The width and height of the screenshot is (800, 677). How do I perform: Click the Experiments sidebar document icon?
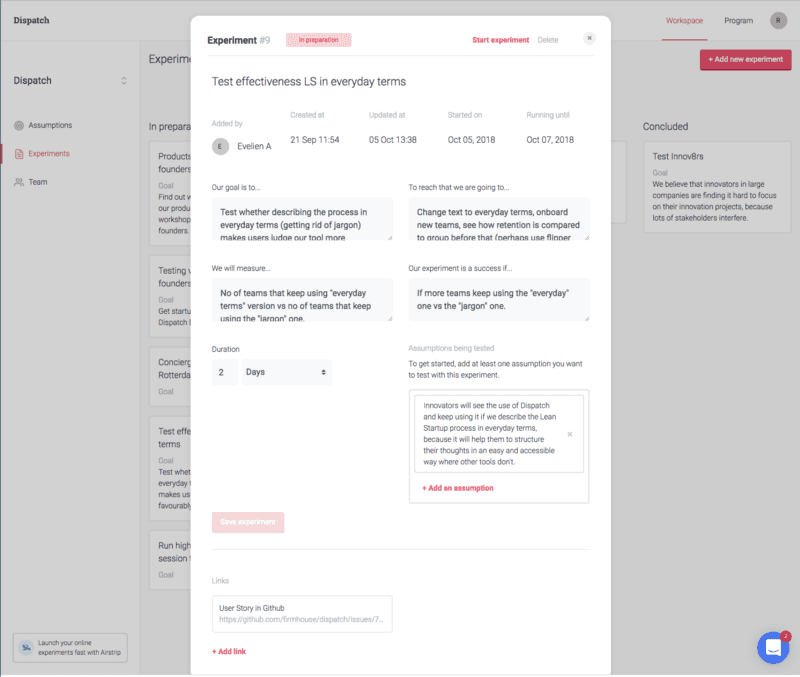pos(19,154)
